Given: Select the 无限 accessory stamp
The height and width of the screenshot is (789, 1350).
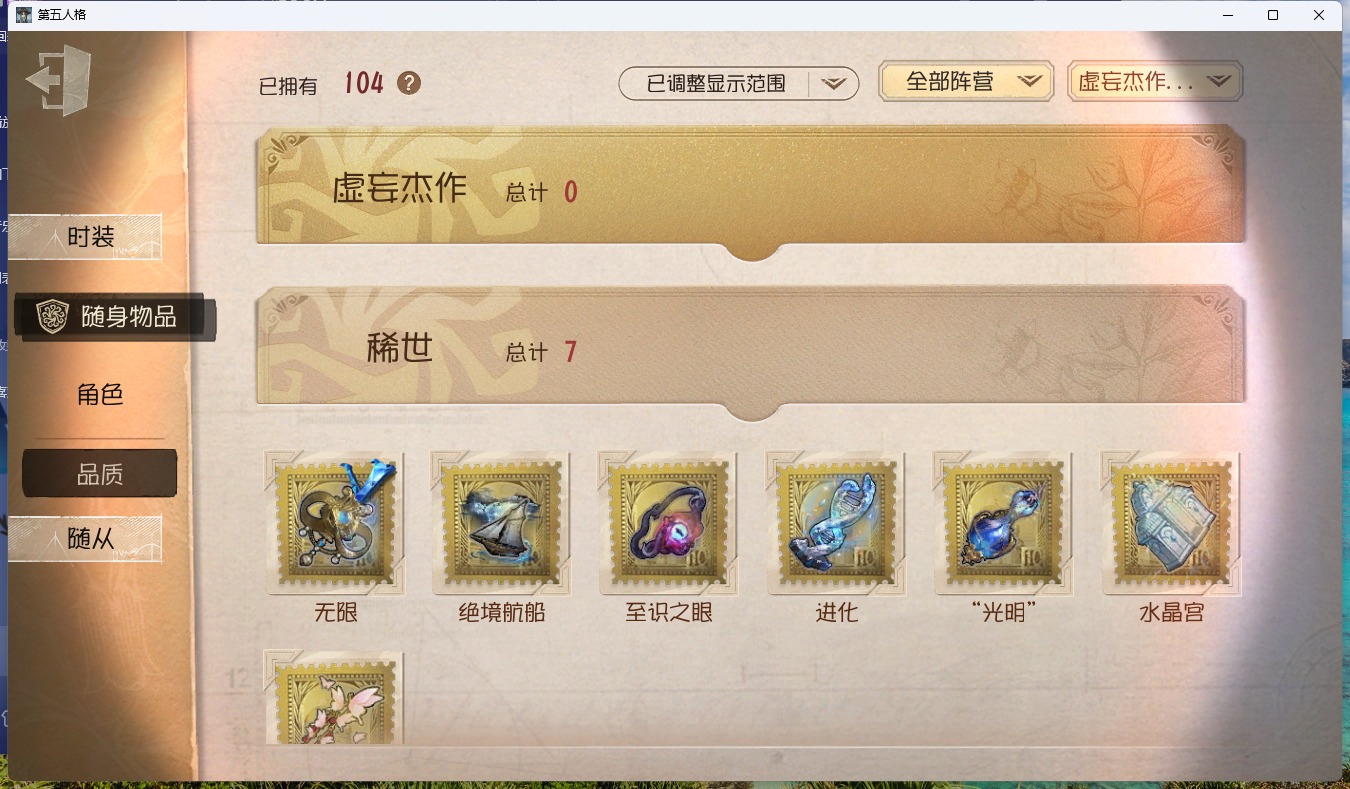Looking at the screenshot, I should point(335,523).
